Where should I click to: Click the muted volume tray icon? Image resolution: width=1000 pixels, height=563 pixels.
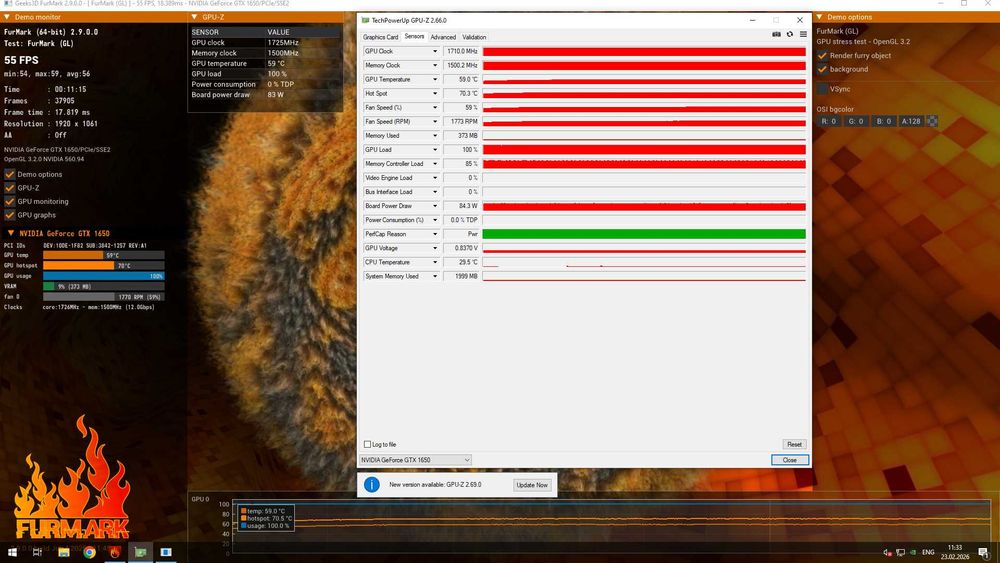[887, 553]
